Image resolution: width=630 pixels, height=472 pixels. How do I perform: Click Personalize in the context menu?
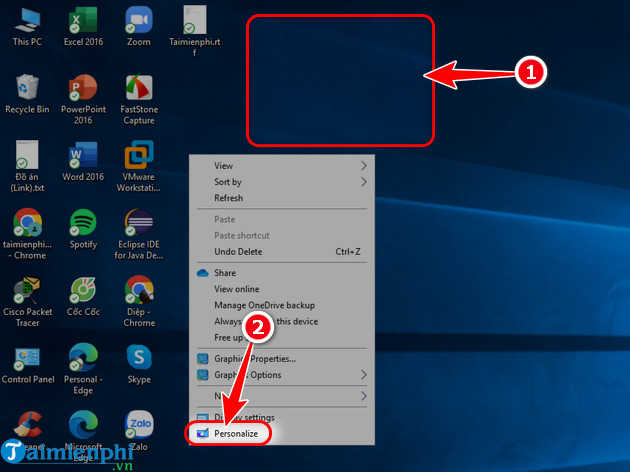tap(235, 434)
